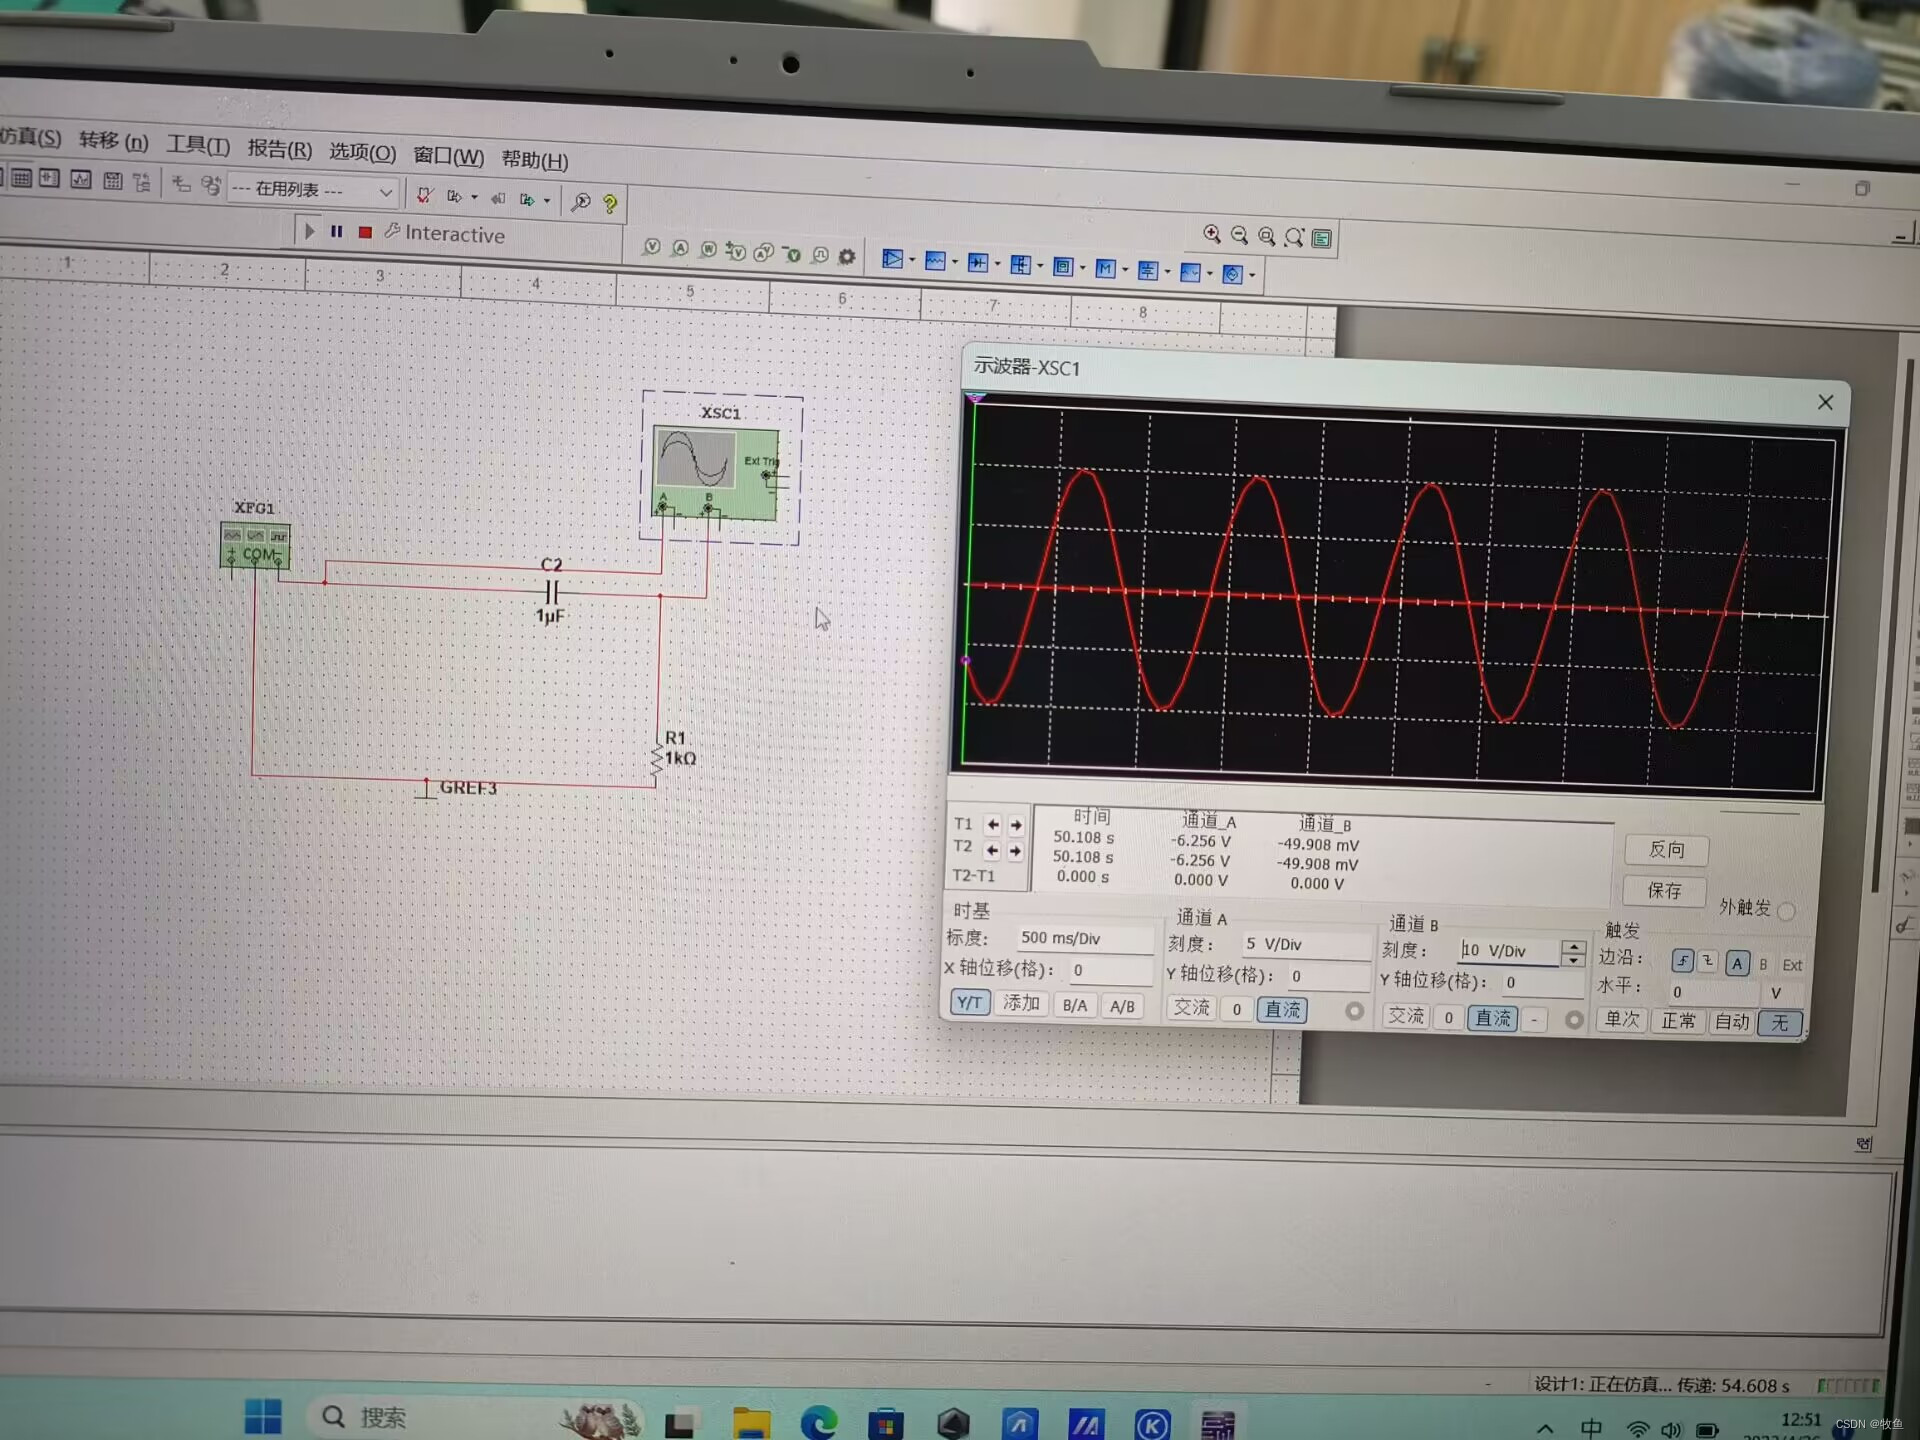Select capacitor C2 on the schematic

pos(551,590)
